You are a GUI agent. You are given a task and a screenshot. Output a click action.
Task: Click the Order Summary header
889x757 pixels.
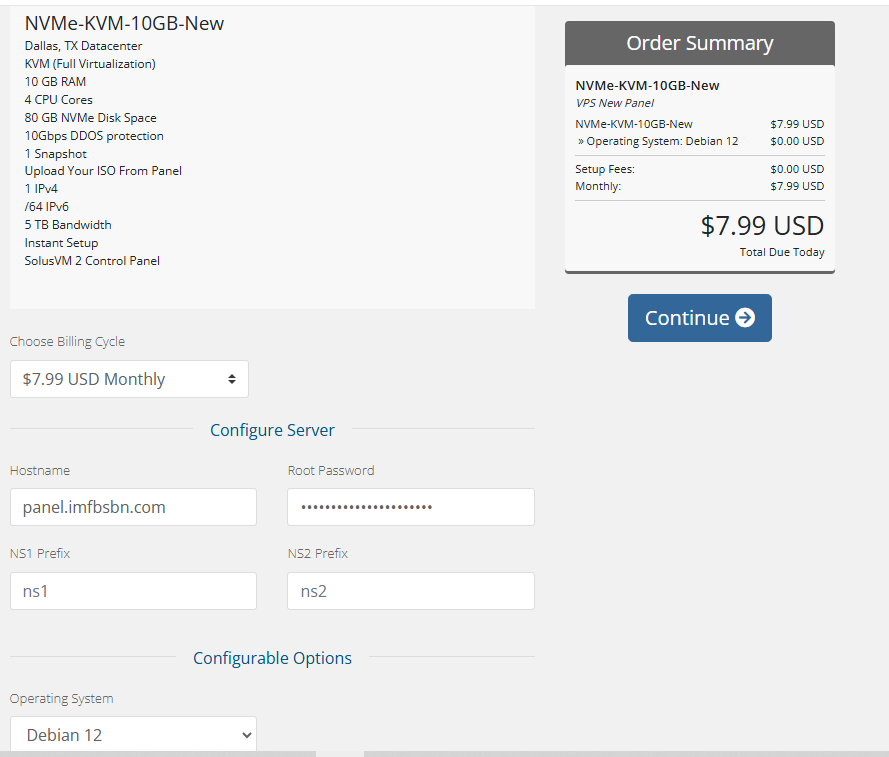coord(699,43)
